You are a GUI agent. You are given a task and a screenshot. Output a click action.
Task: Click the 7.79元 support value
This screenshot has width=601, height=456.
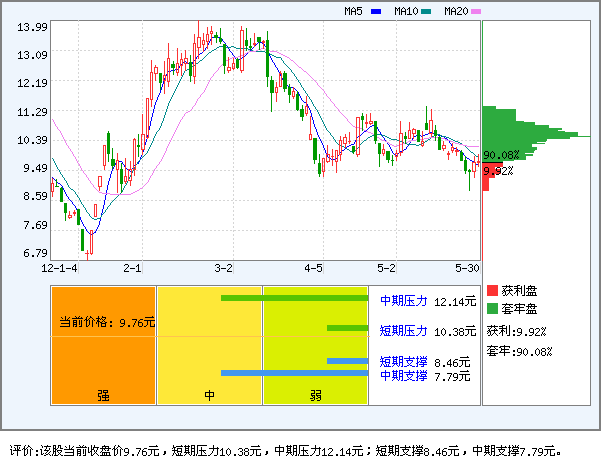click(452, 377)
